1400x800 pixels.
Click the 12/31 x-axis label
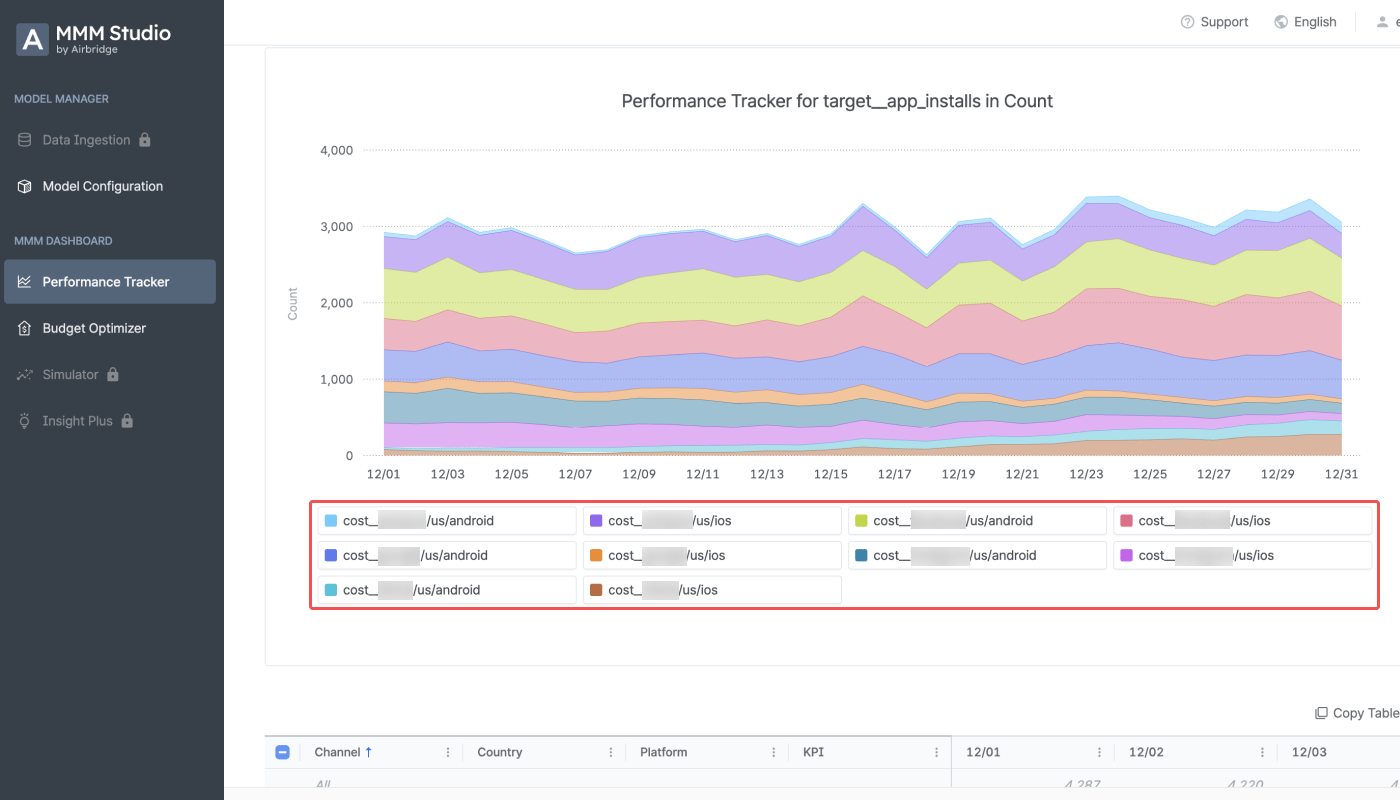coord(1342,474)
